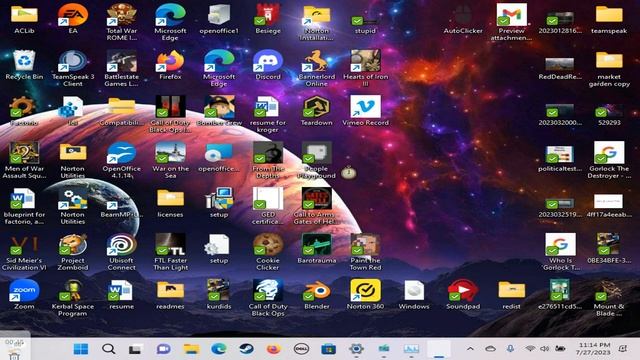Image resolution: width=640 pixels, height=360 pixels.
Task: Open the Compatibili... folder
Action: coord(122,107)
